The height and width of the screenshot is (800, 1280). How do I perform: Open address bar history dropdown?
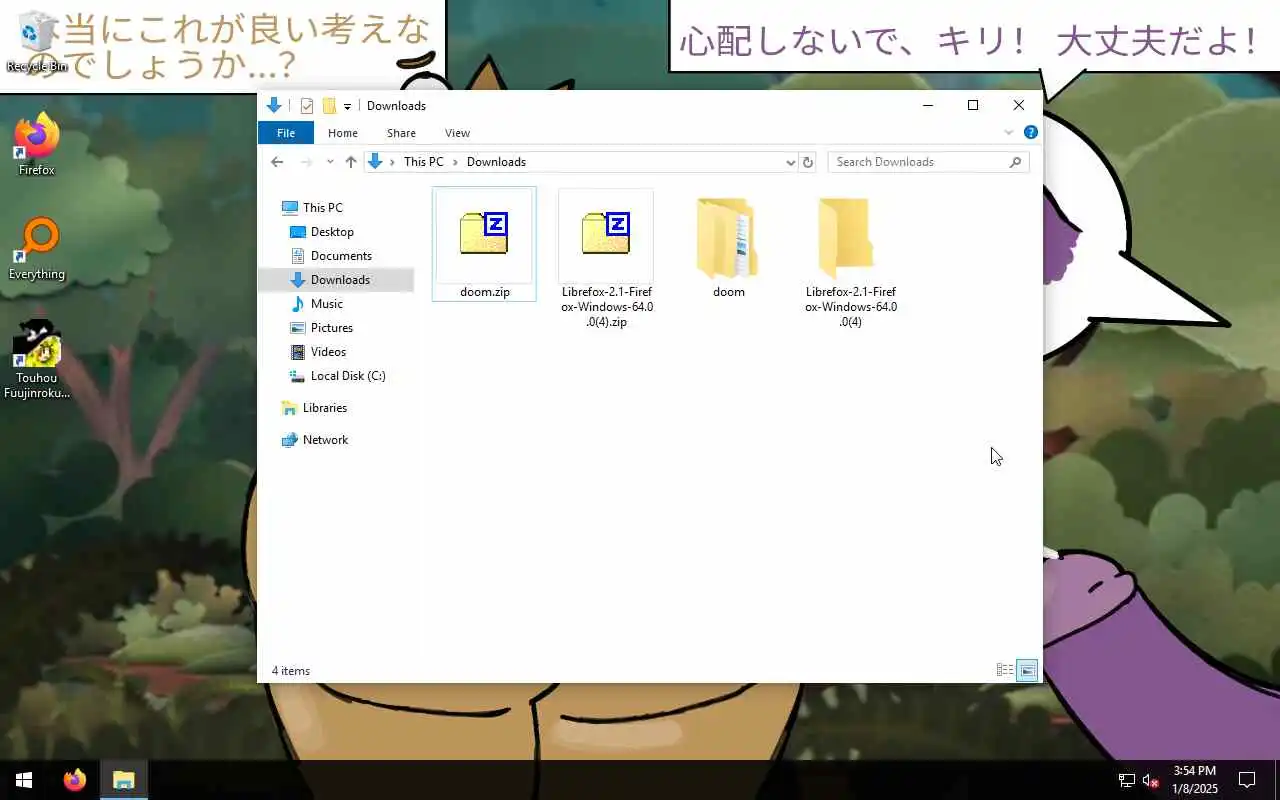coord(790,162)
